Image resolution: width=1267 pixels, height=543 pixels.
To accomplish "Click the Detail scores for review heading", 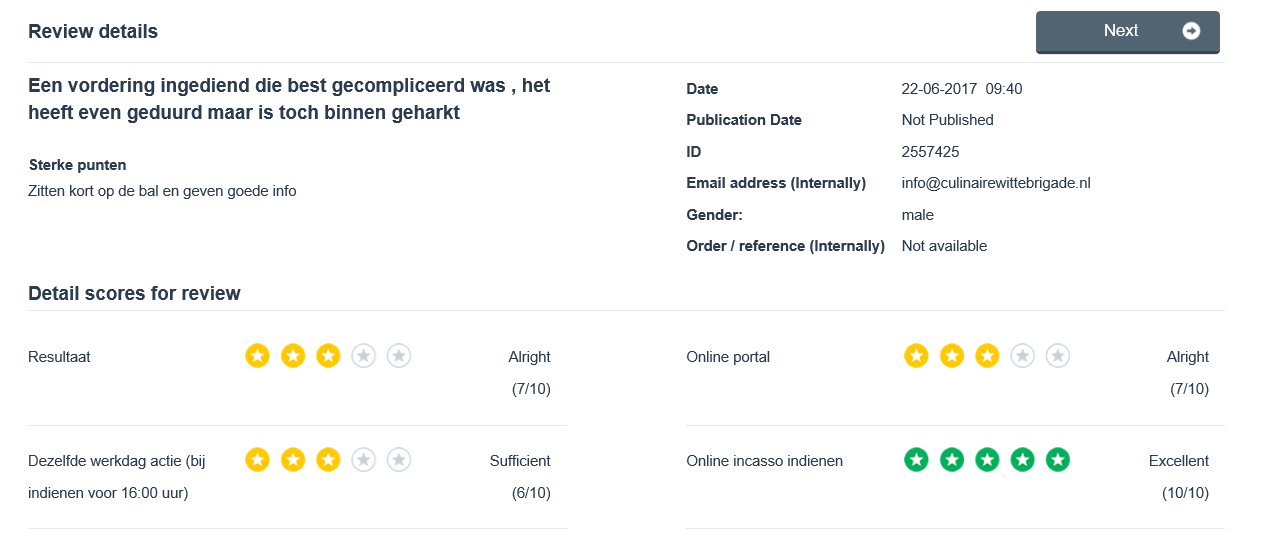I will tap(134, 293).
